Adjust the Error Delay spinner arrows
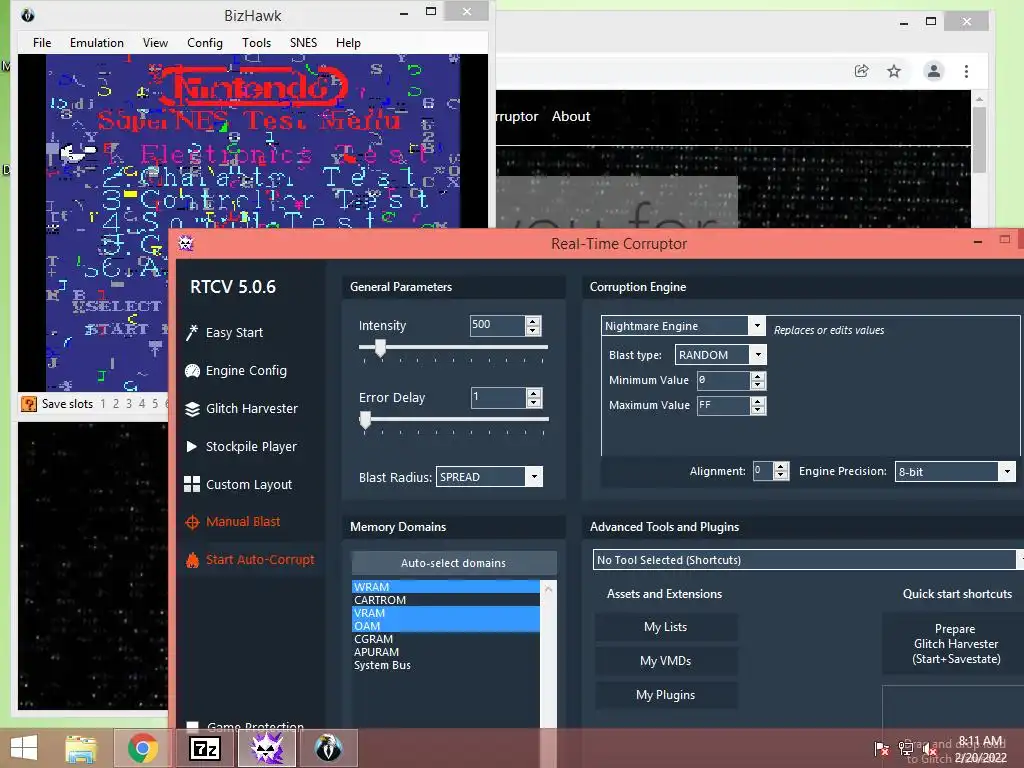The height and width of the screenshot is (768, 1024). (x=534, y=398)
